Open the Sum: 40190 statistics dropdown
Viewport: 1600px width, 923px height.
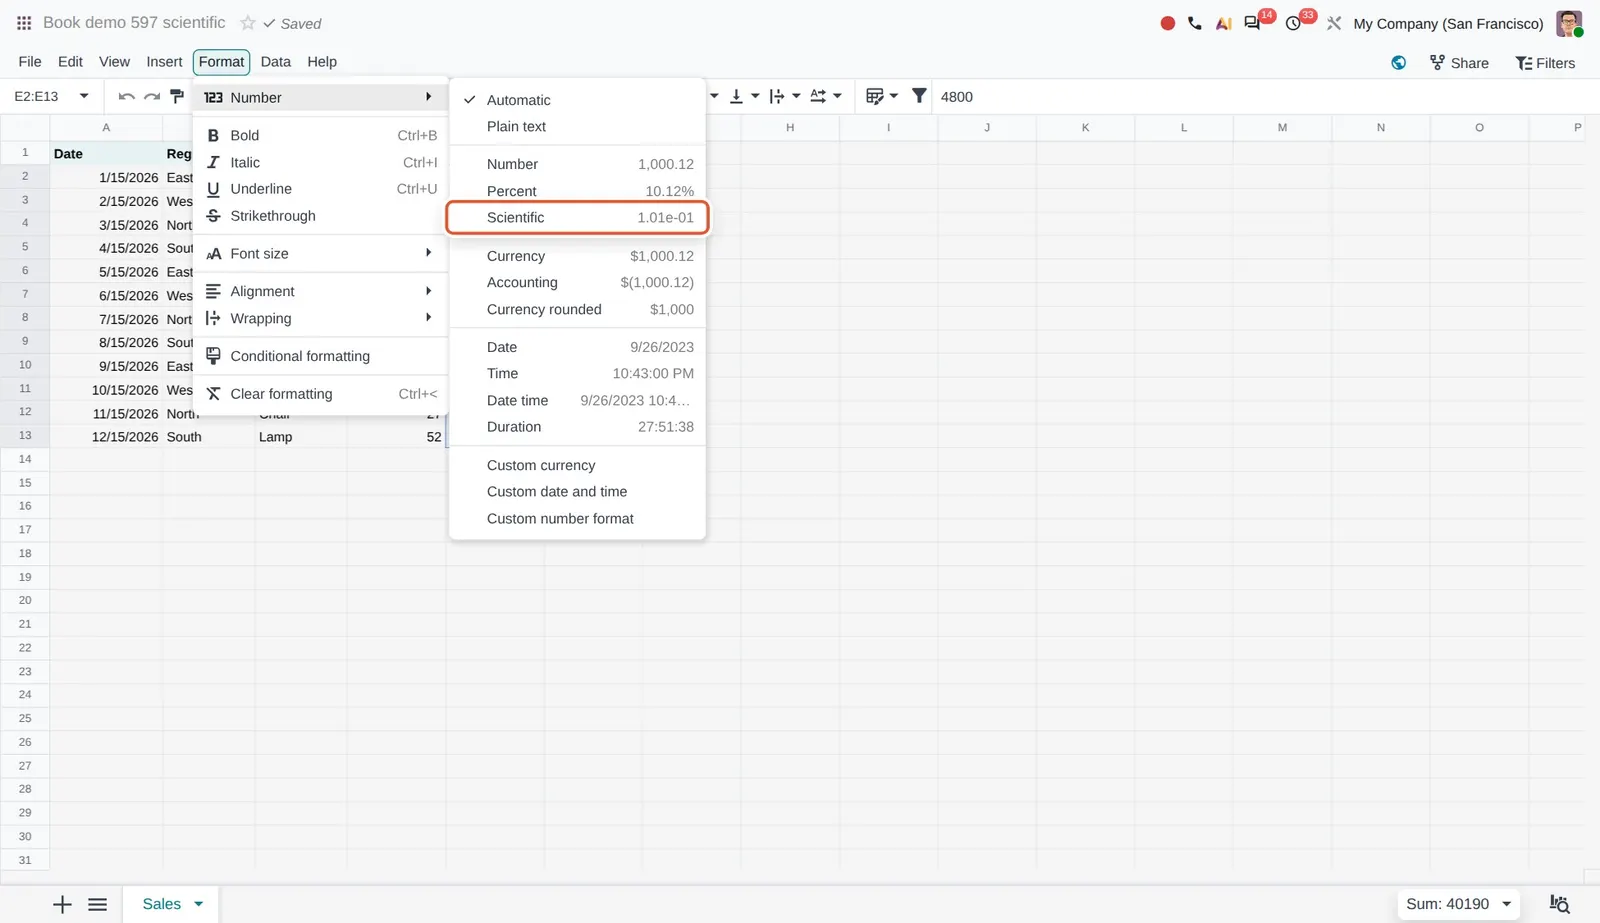click(1458, 904)
